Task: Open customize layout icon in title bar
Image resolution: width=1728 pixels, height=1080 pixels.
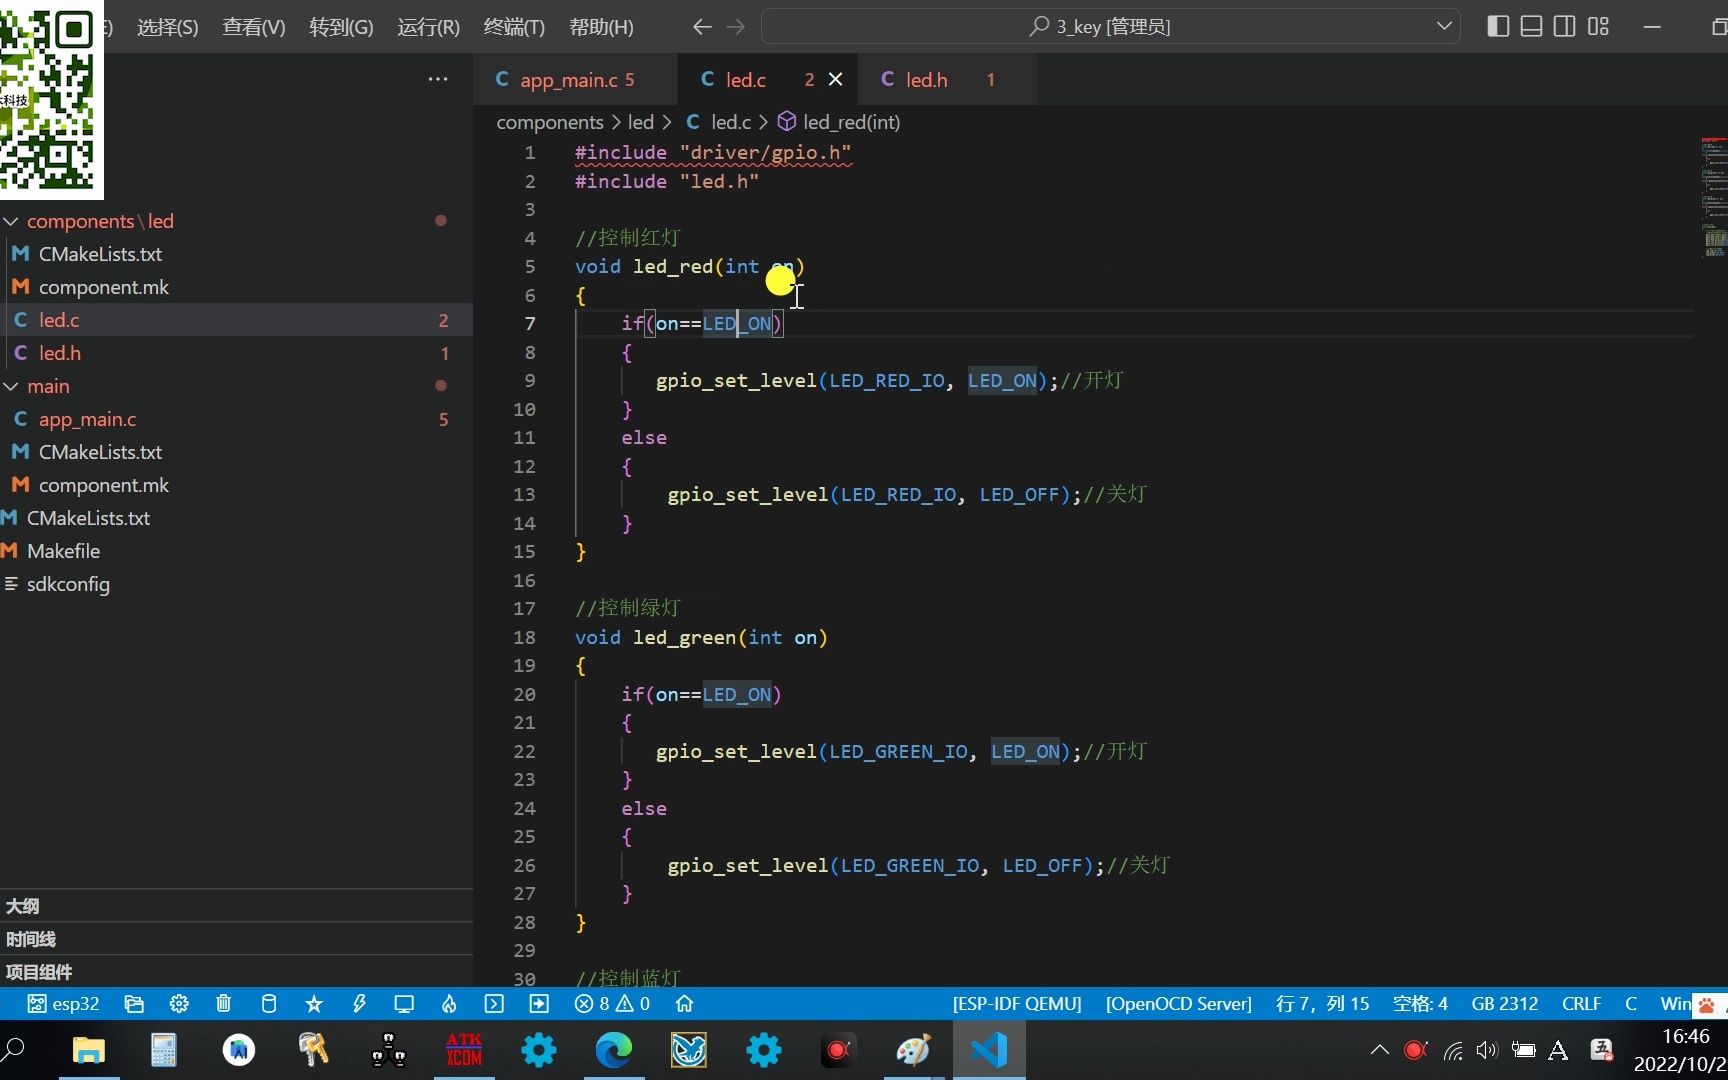Action: tap(1598, 27)
